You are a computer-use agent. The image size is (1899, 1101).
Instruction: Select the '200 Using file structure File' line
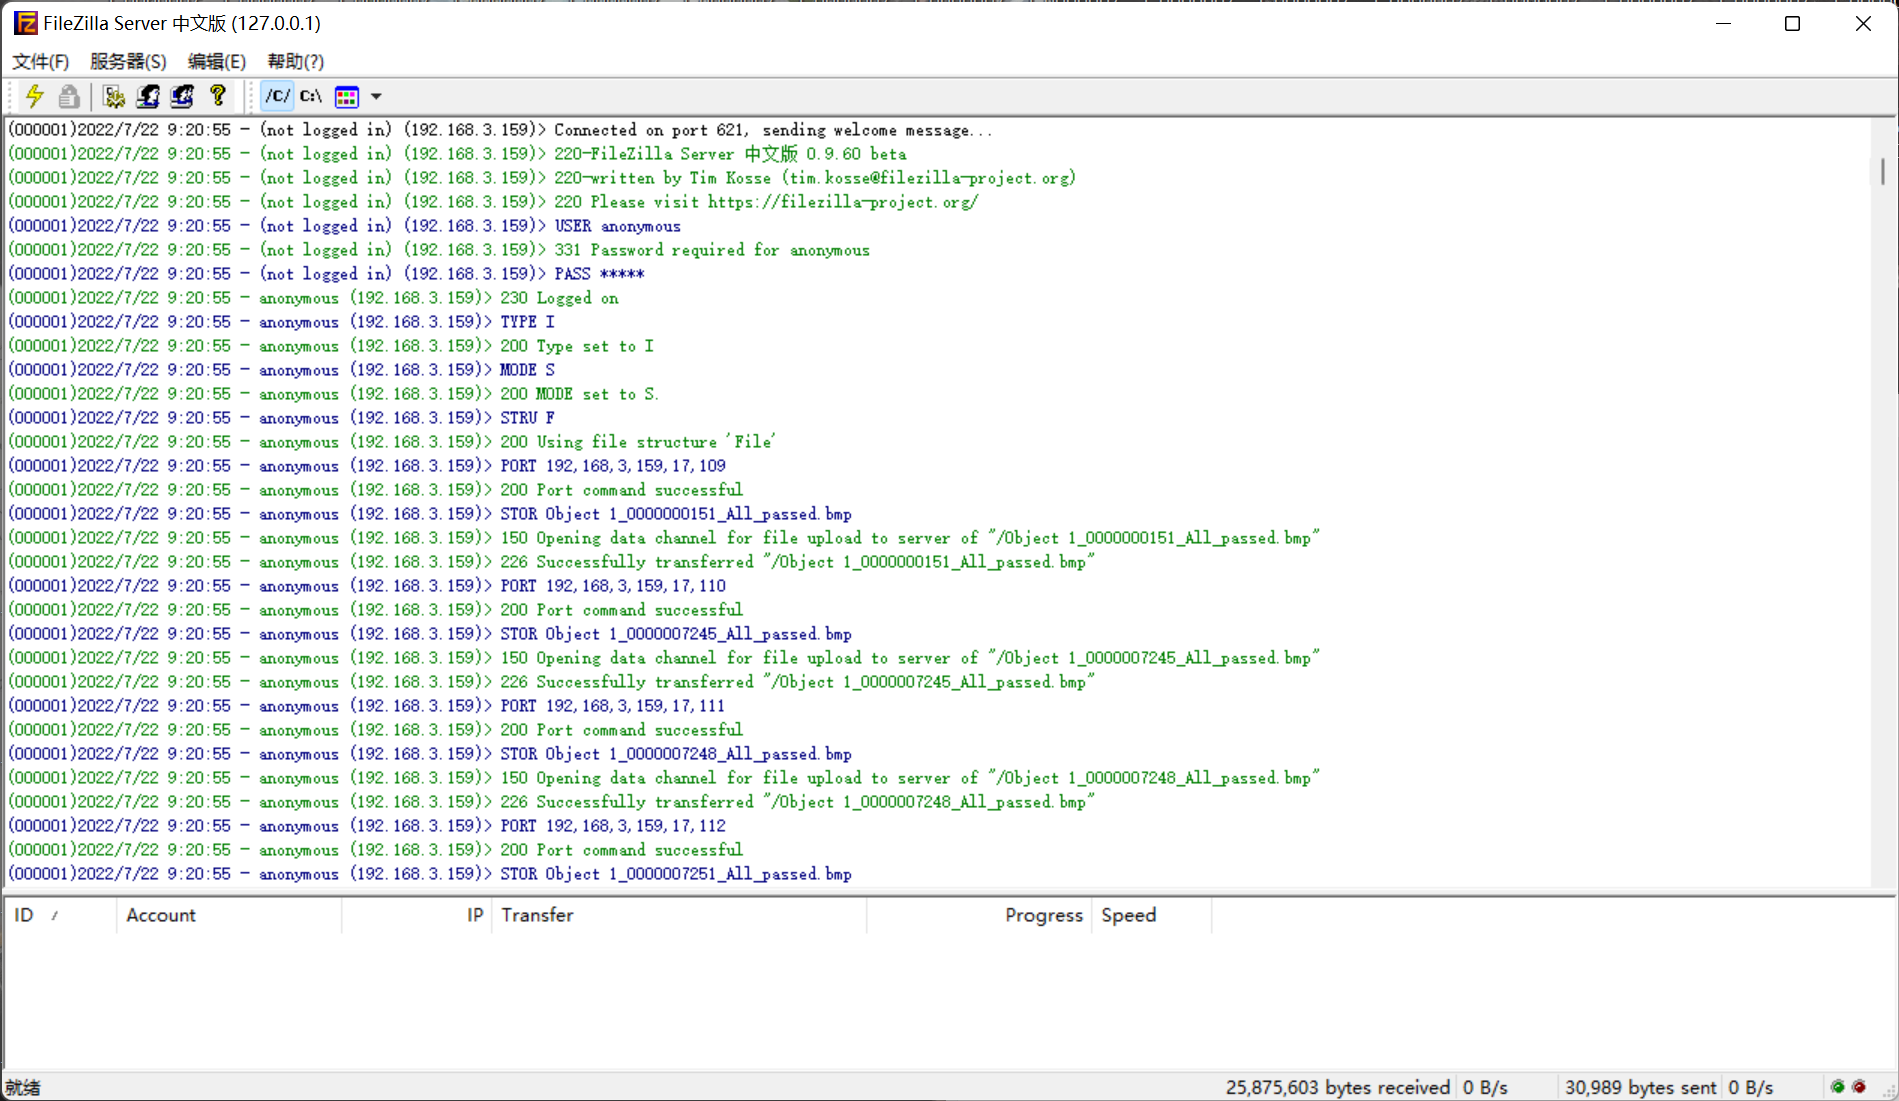(393, 442)
